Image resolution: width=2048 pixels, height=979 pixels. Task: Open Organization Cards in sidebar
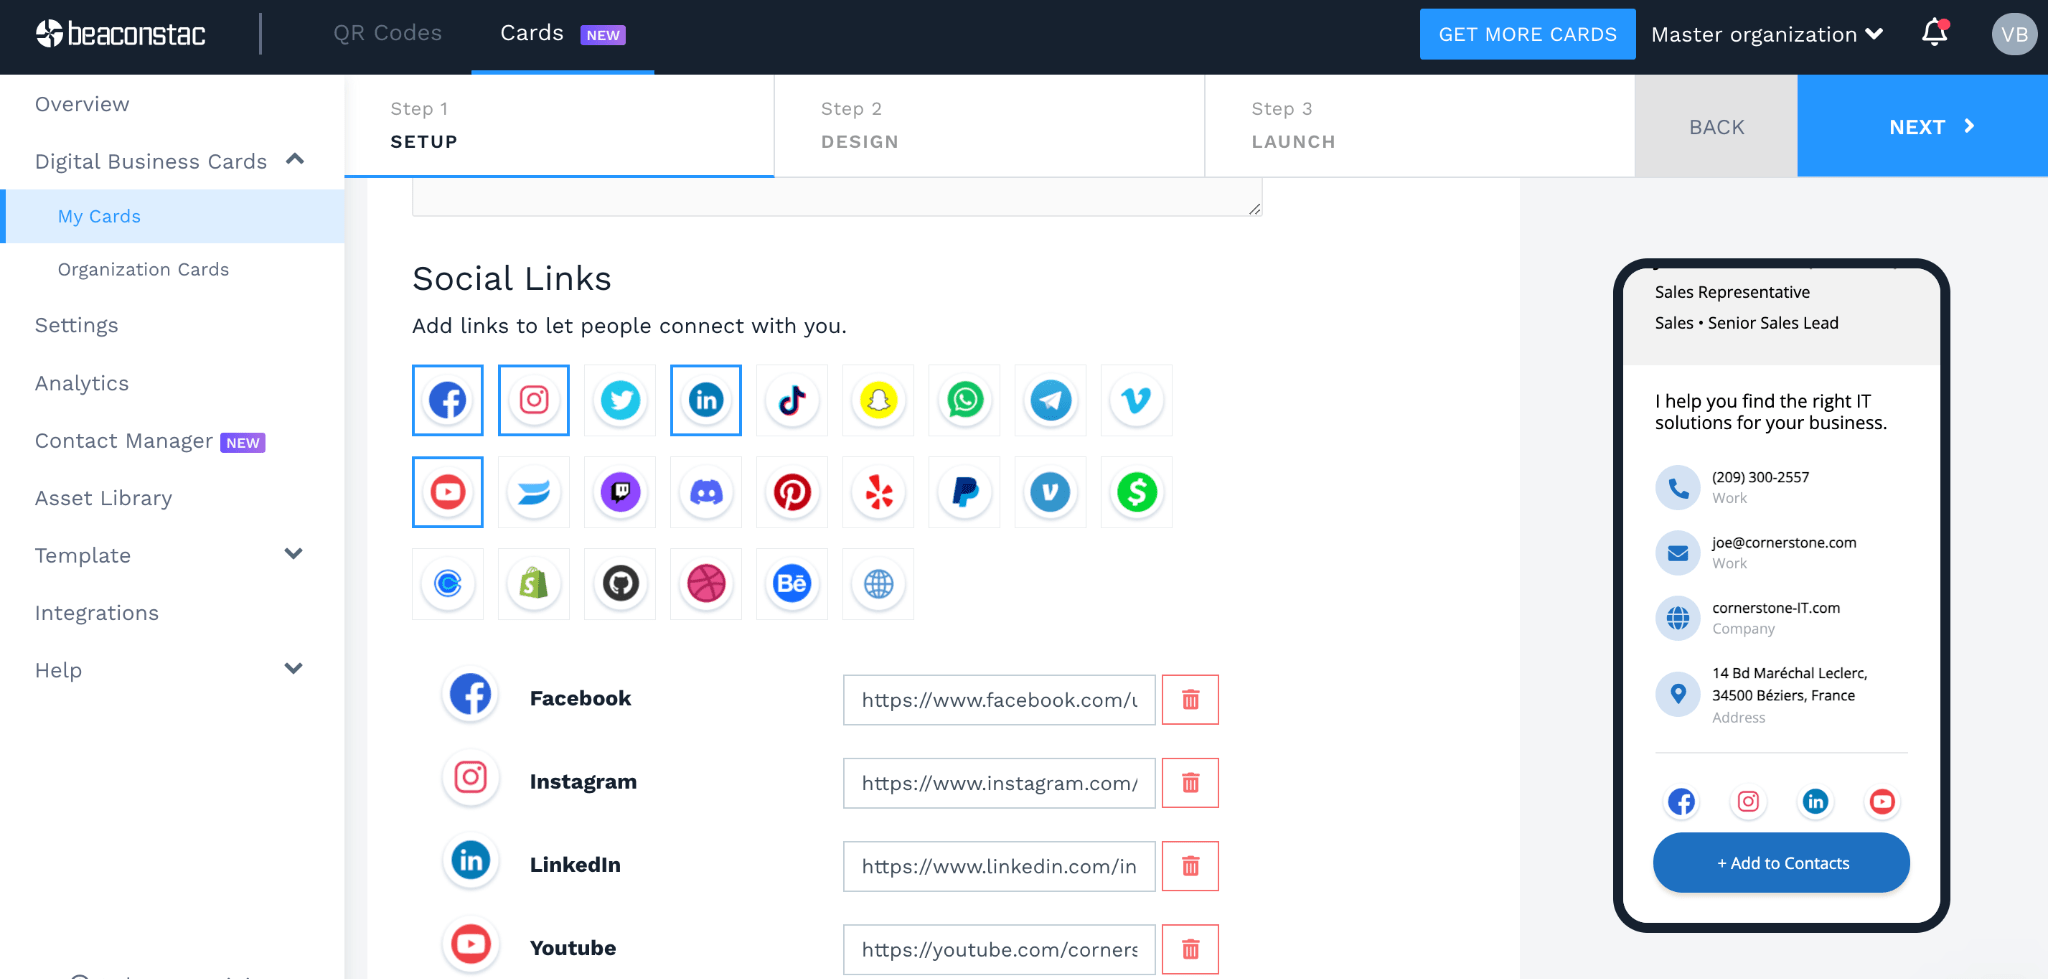click(x=143, y=270)
